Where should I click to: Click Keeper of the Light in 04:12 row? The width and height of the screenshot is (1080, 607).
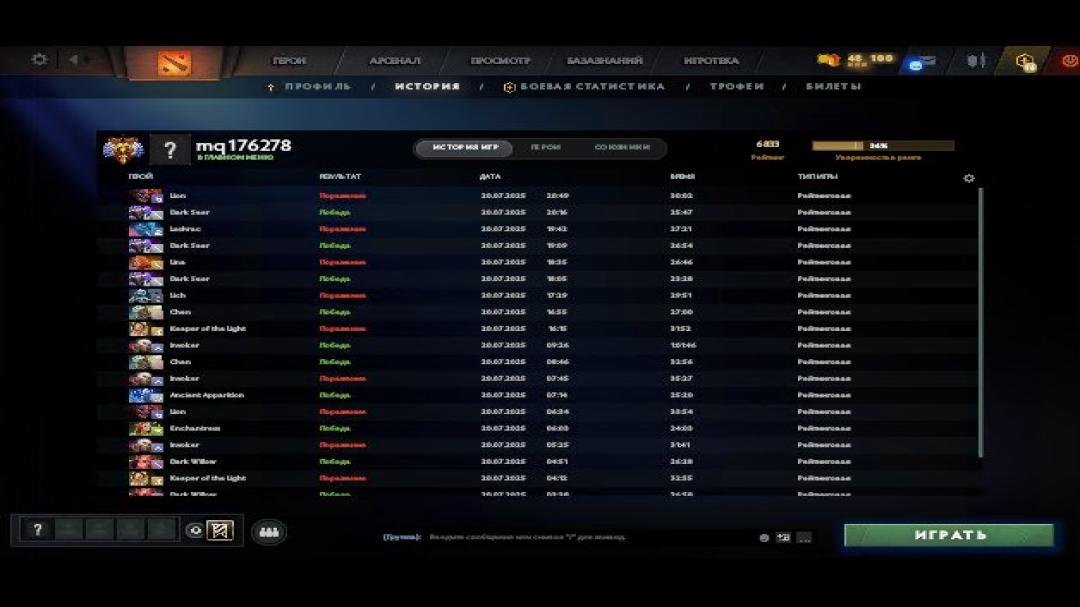coord(208,478)
